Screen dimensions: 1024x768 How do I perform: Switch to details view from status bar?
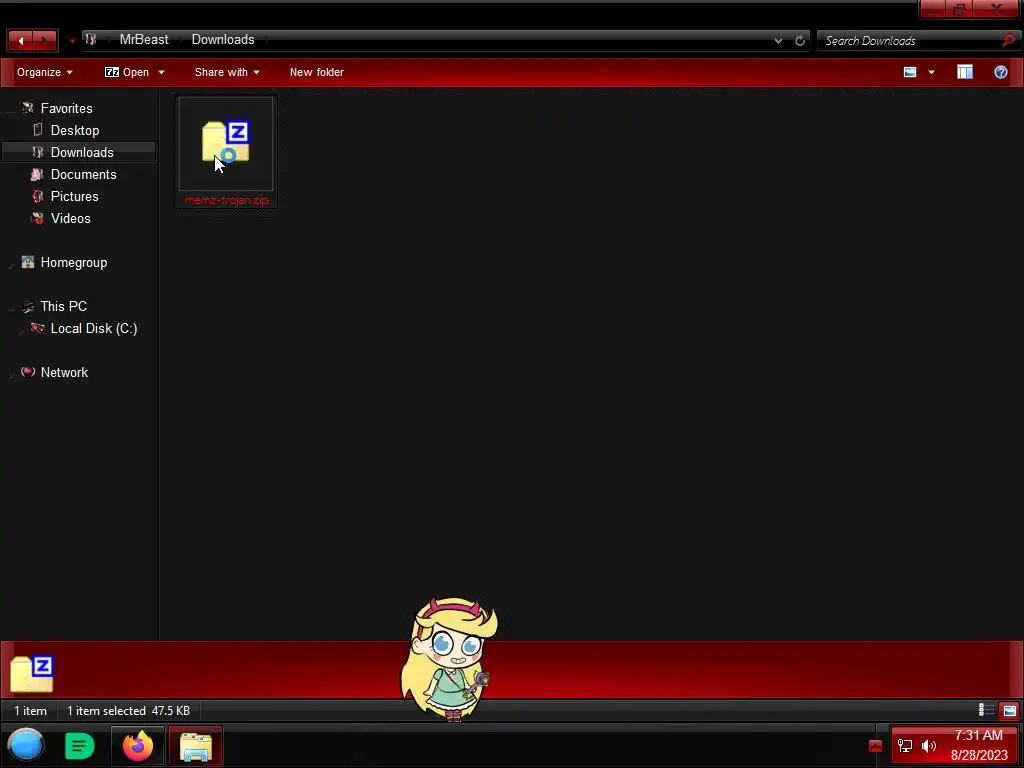point(985,711)
